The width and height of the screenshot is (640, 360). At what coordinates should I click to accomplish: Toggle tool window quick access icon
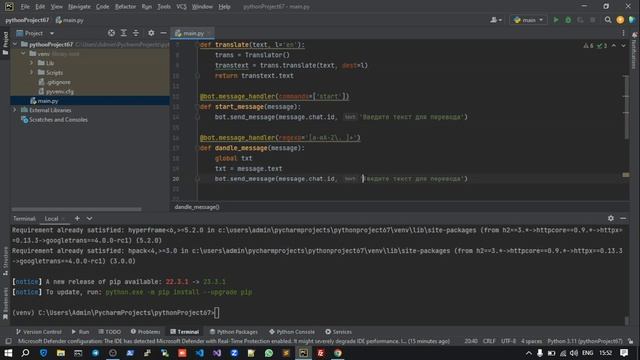point(8,341)
